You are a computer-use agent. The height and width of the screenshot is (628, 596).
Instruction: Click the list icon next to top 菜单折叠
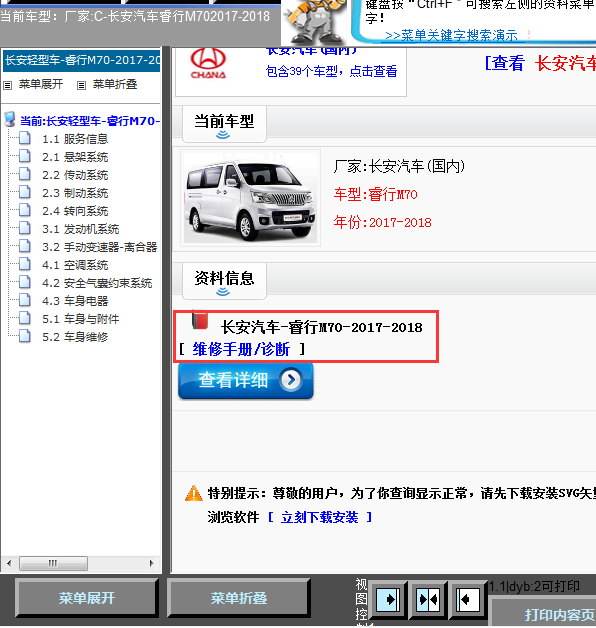click(x=81, y=85)
